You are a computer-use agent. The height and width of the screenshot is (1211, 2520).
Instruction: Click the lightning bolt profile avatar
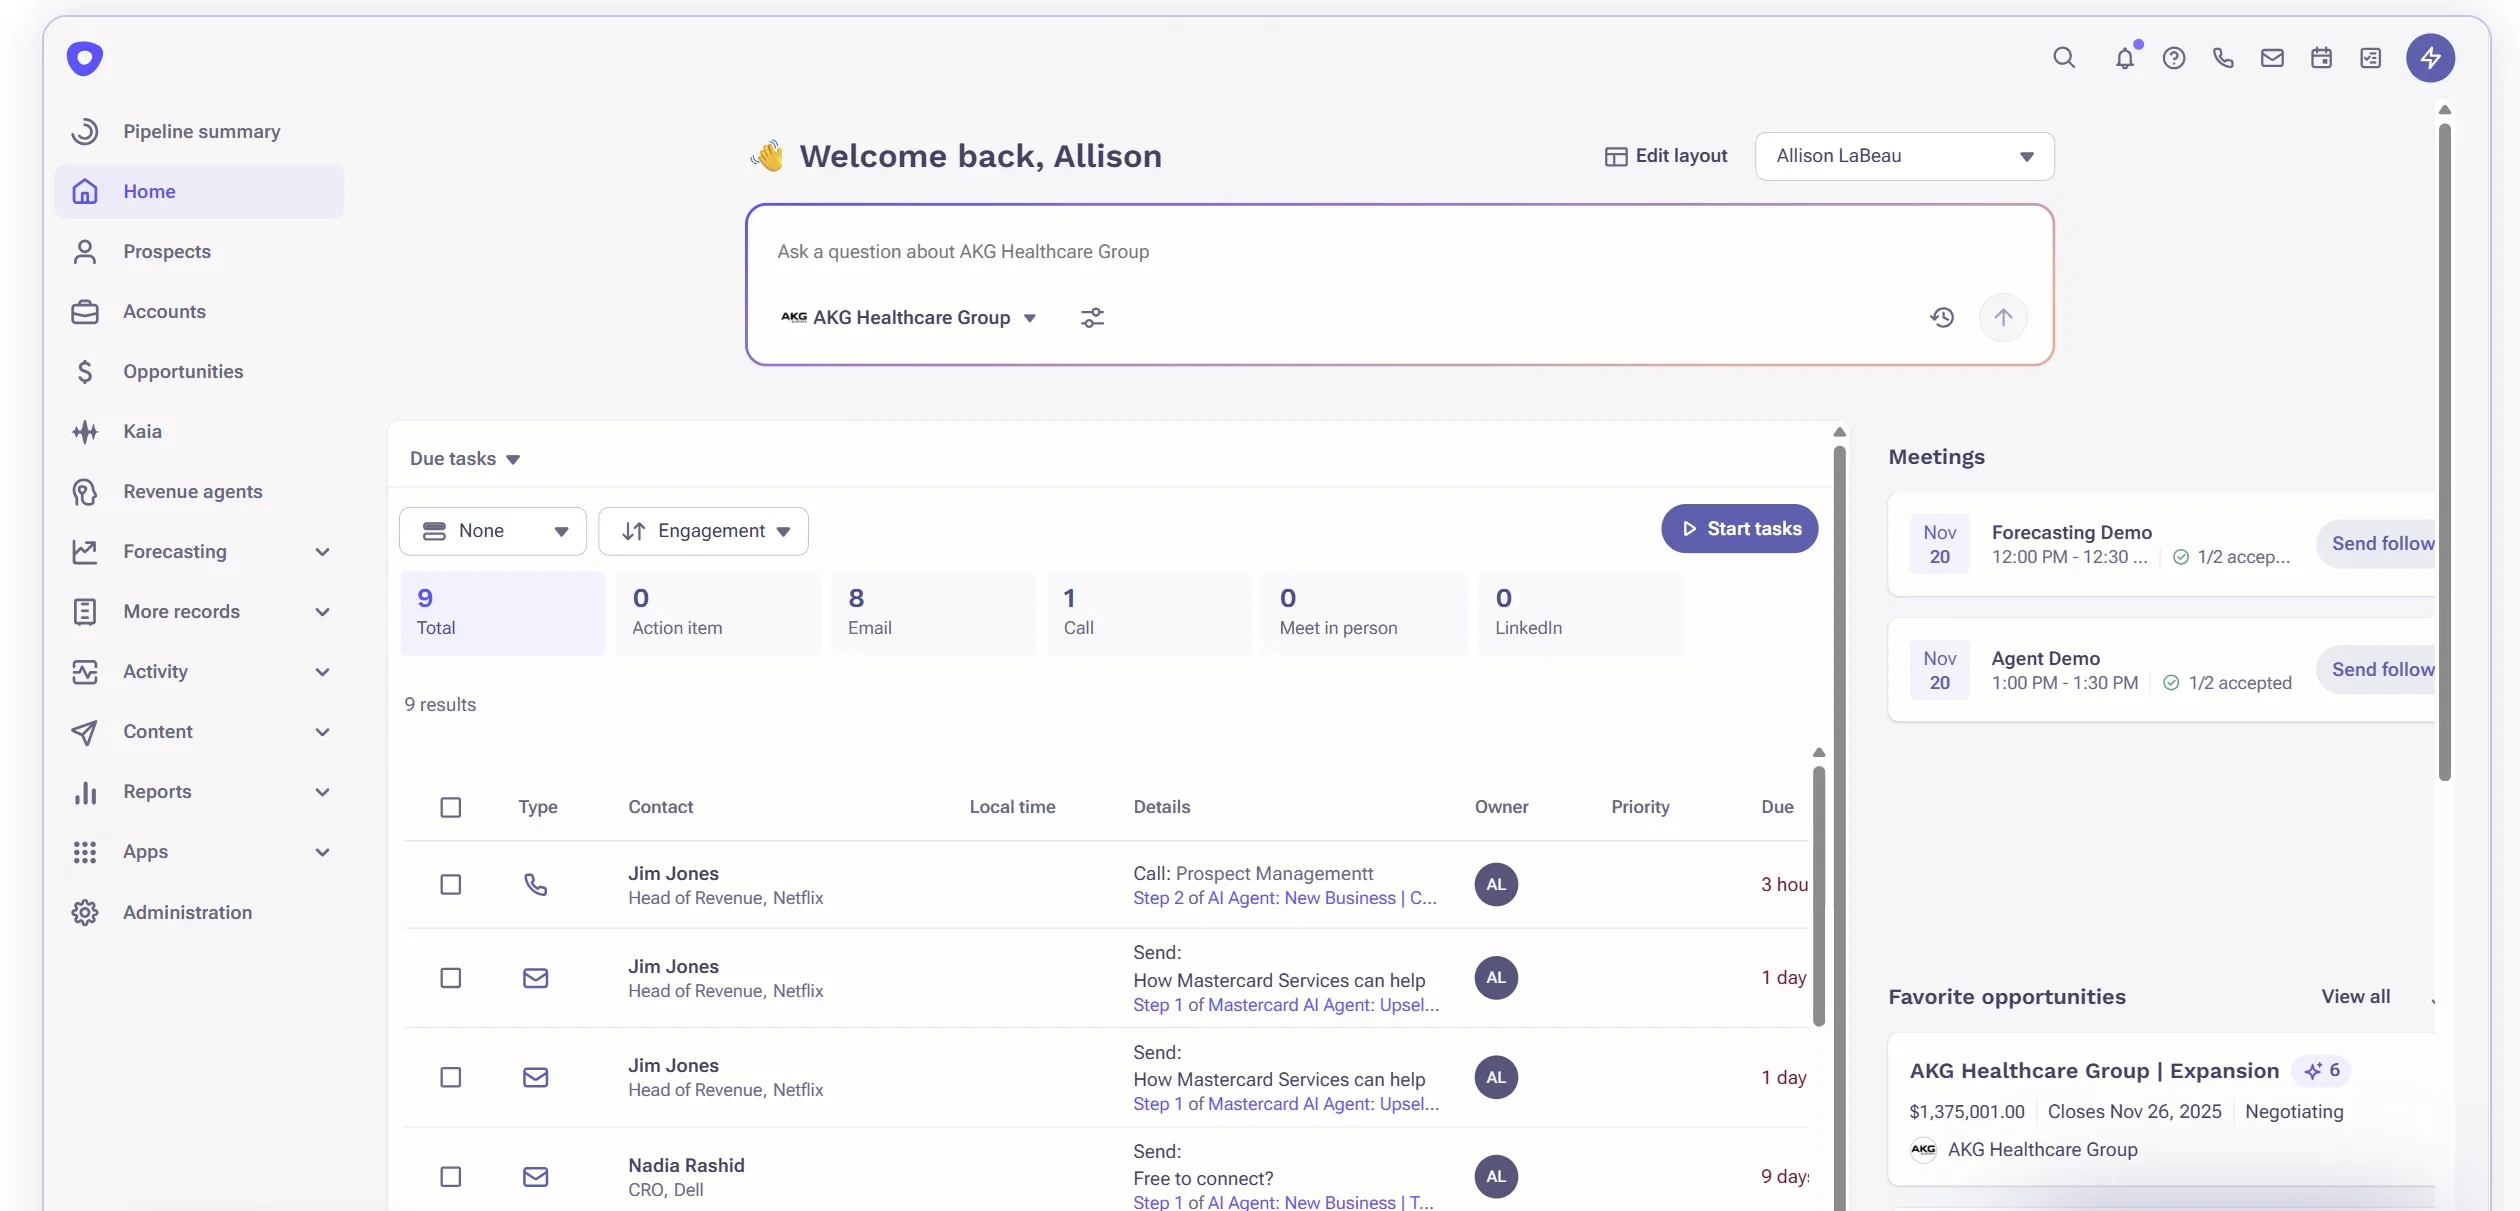click(2430, 58)
